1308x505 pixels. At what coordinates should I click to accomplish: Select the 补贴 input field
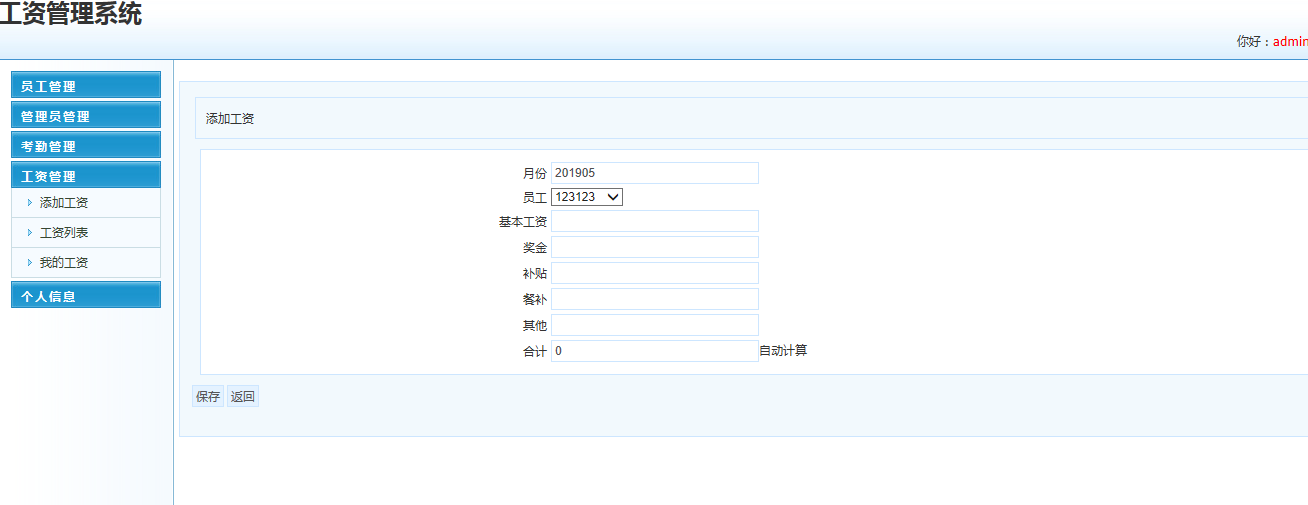click(655, 273)
